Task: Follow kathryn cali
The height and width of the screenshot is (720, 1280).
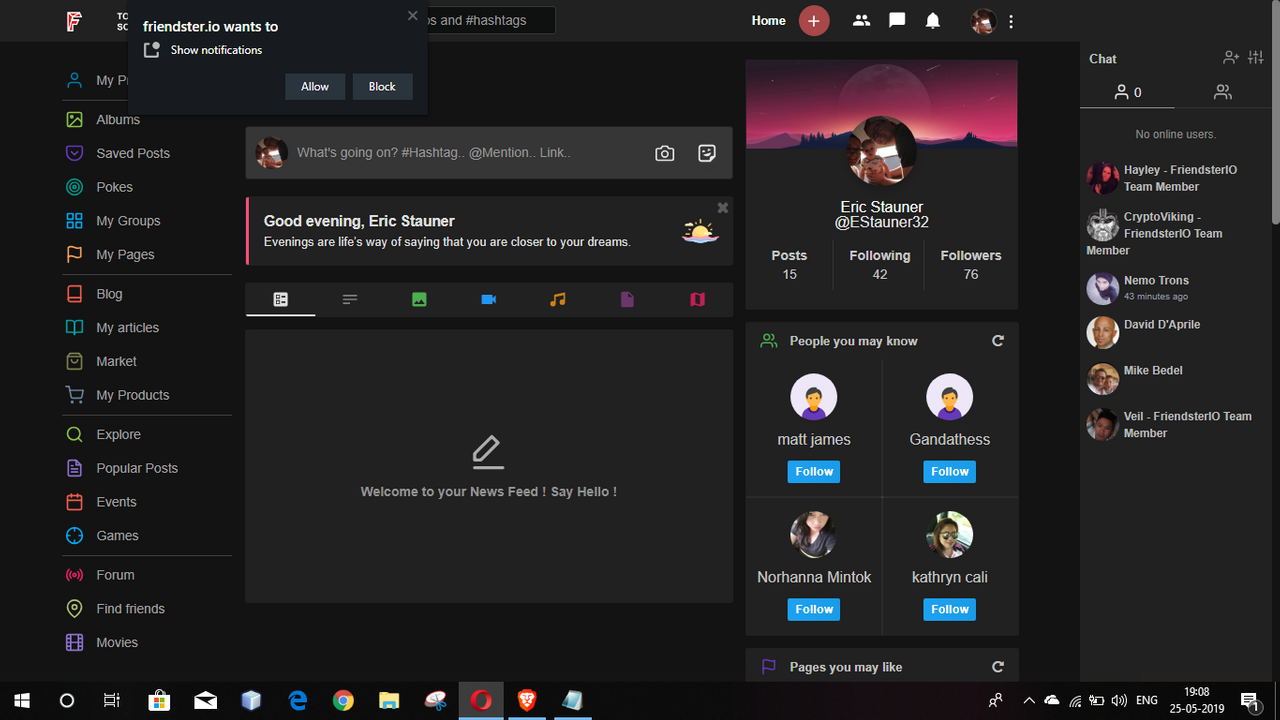Action: click(x=950, y=610)
